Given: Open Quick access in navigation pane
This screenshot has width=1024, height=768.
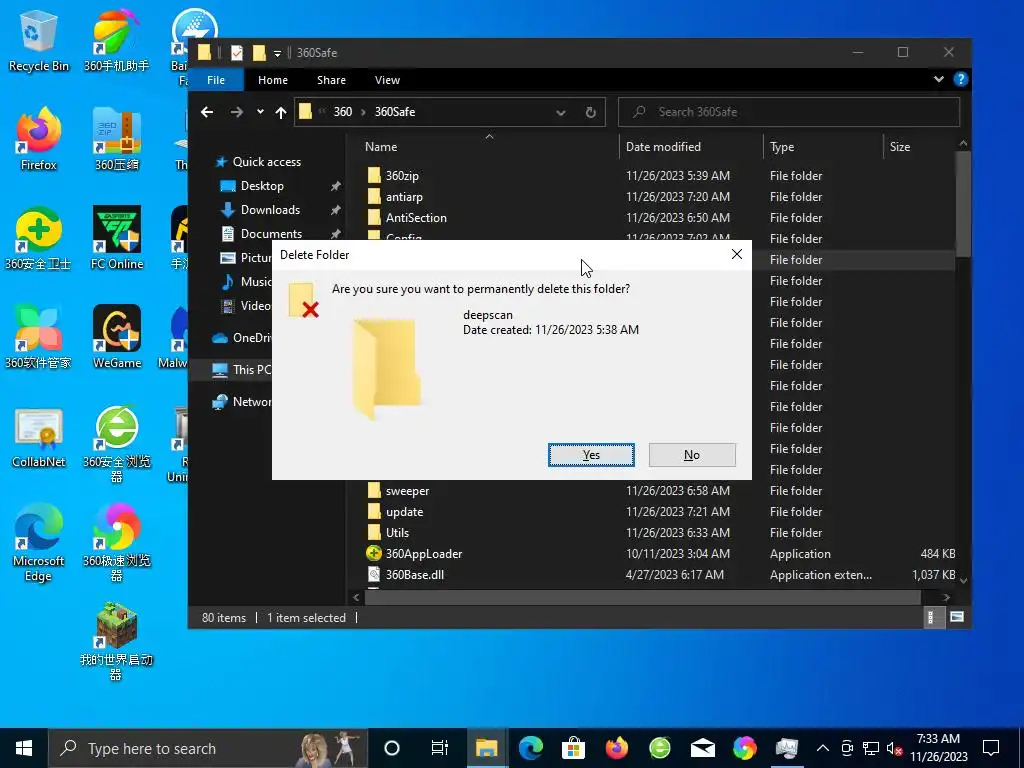Looking at the screenshot, I should pos(266,162).
